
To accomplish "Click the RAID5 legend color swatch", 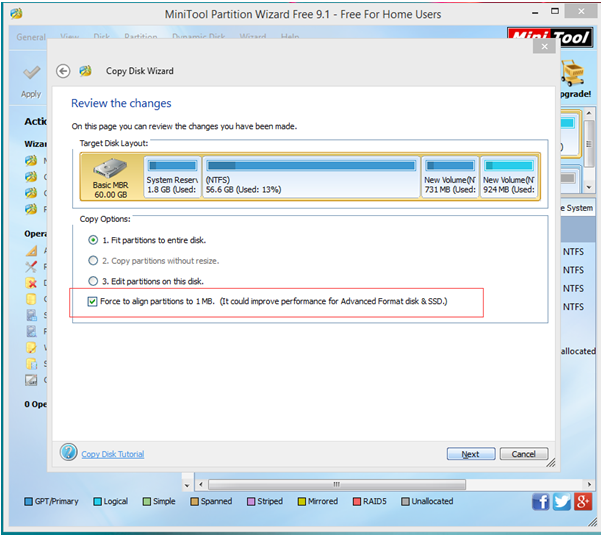I will (357, 501).
